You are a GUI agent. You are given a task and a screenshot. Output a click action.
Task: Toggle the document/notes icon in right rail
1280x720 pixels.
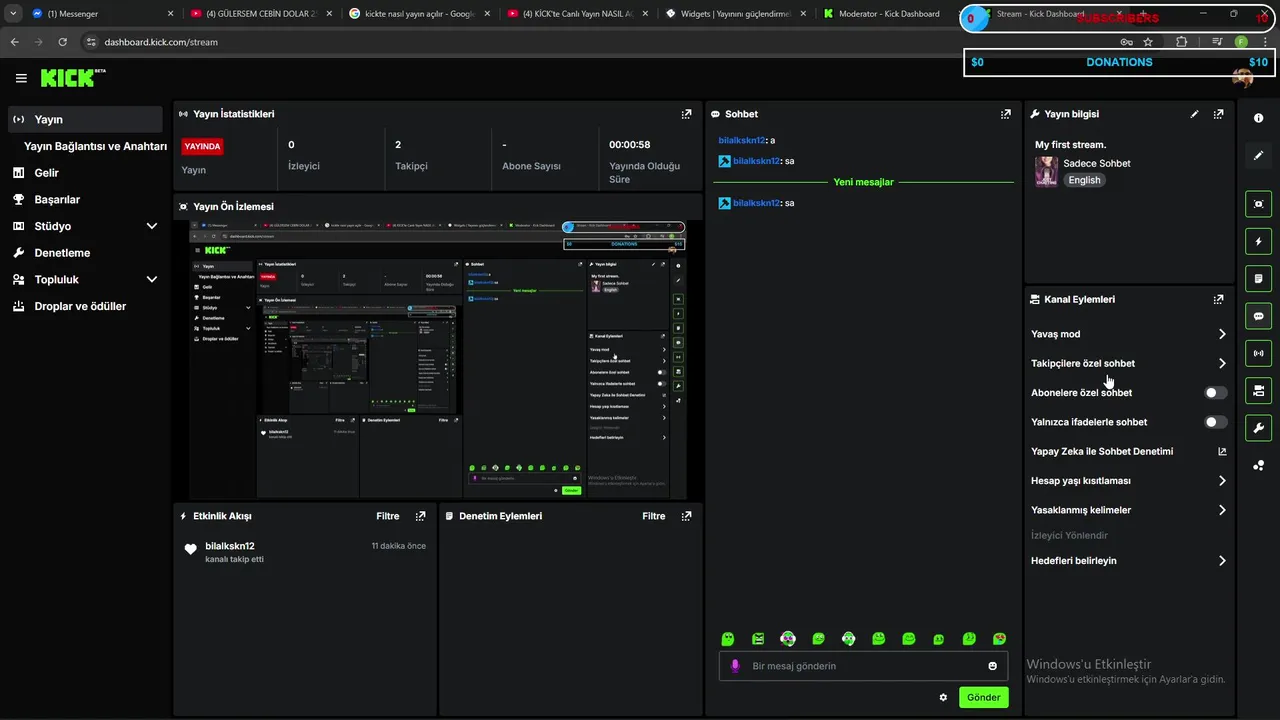(x=1259, y=278)
